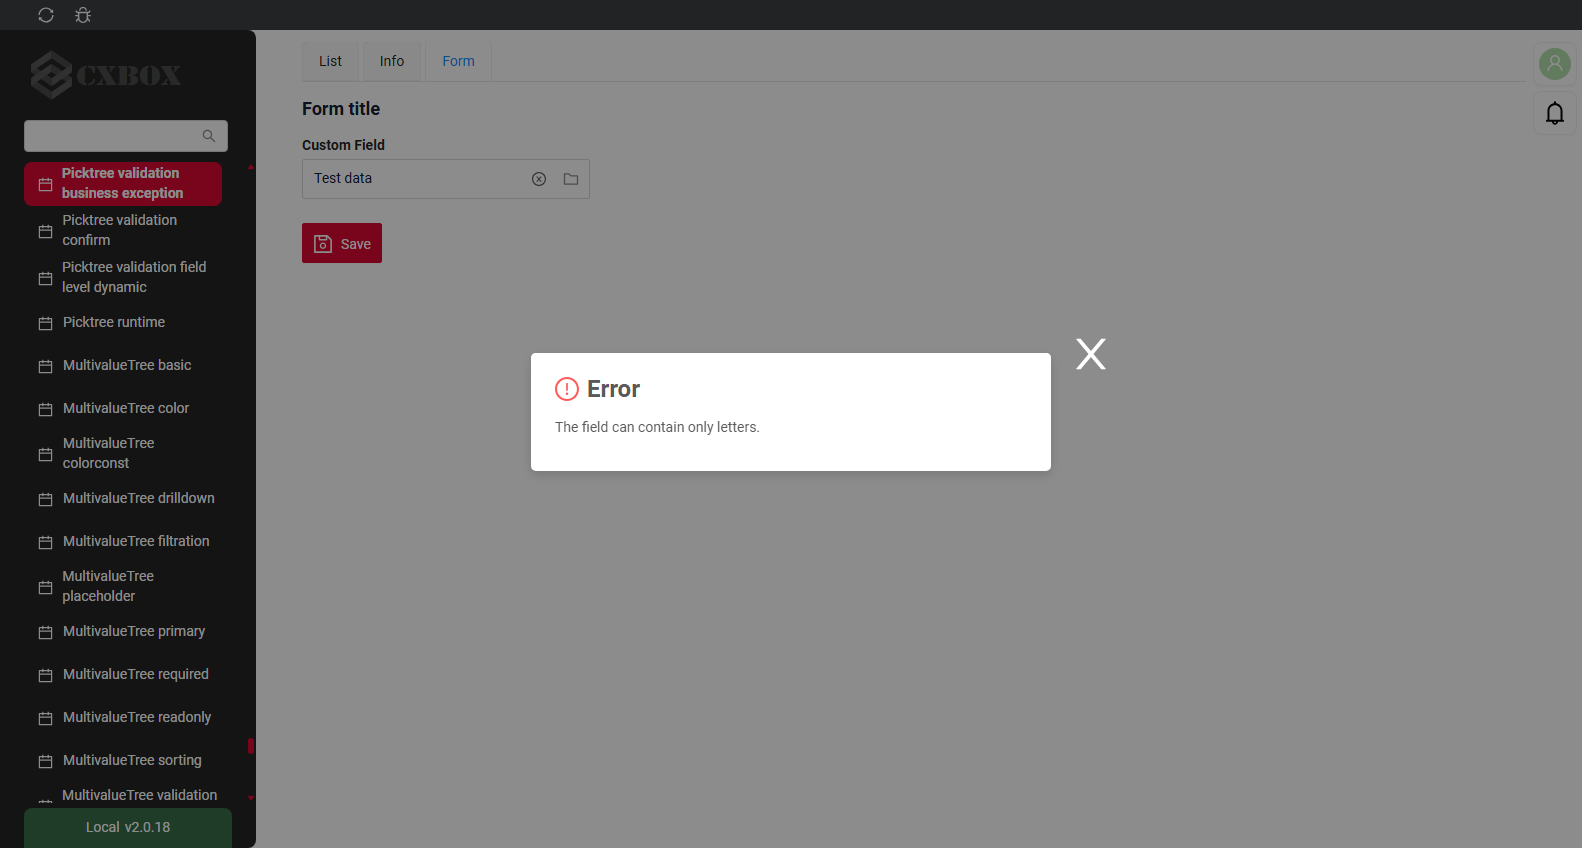Open the notifications bell
This screenshot has width=1582, height=848.
tap(1555, 113)
